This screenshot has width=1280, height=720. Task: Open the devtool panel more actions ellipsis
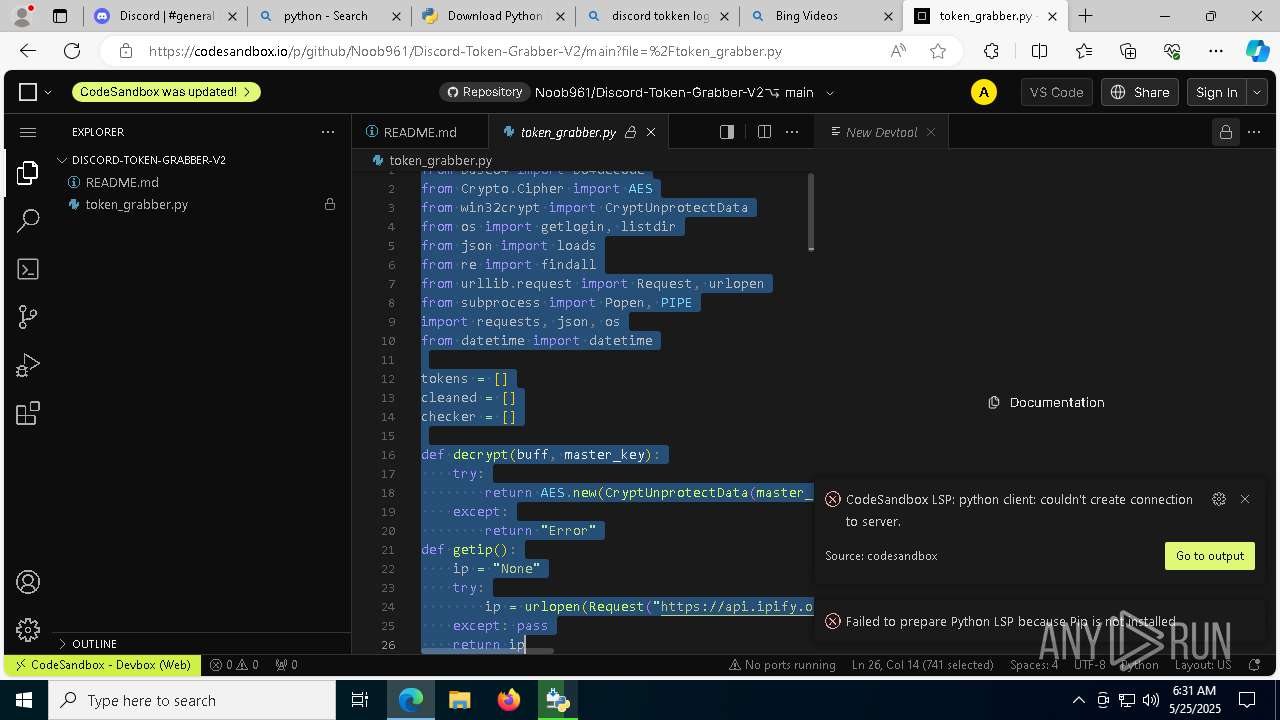coord(1254,132)
